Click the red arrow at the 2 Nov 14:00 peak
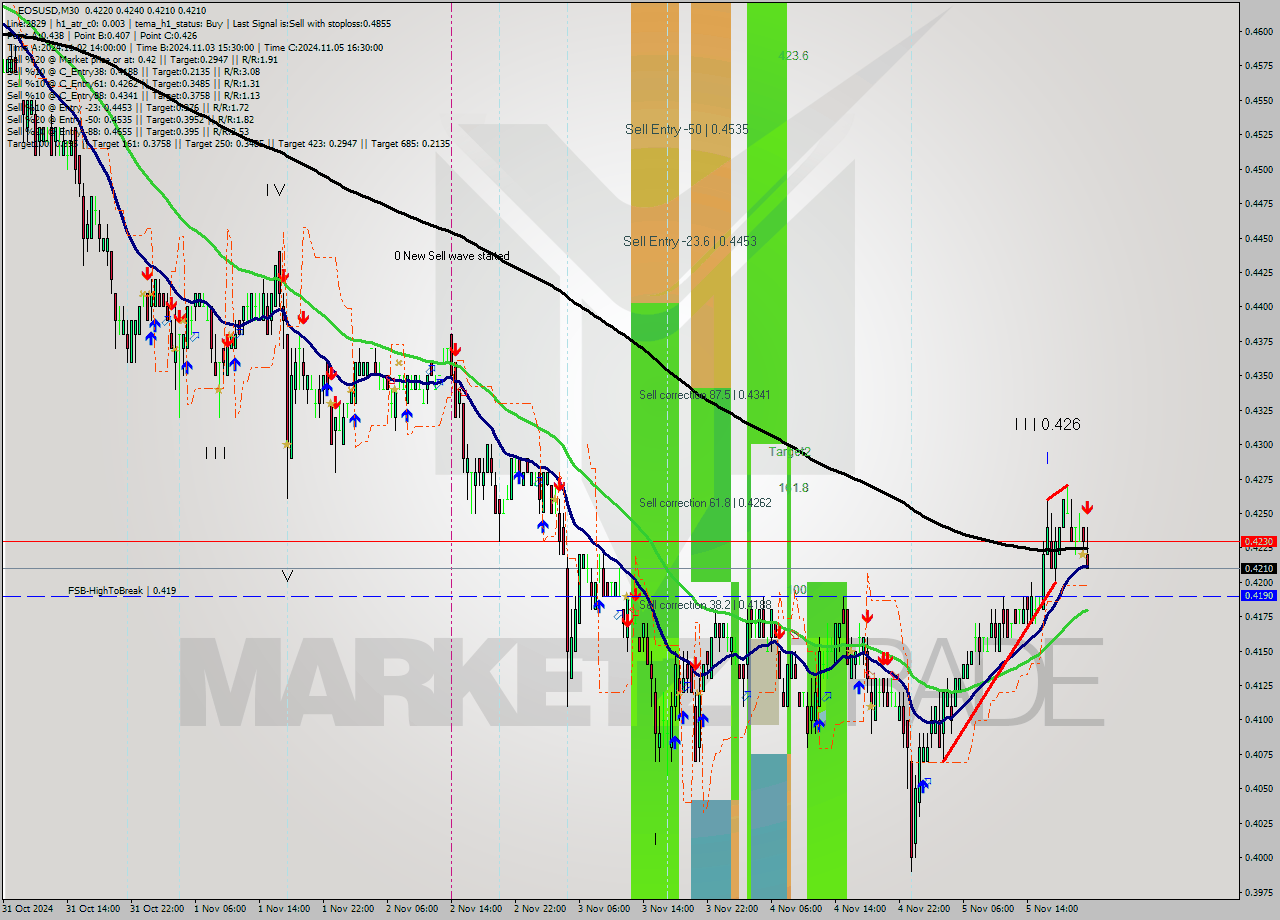Screen dimensions: 1280x920 click(455, 349)
